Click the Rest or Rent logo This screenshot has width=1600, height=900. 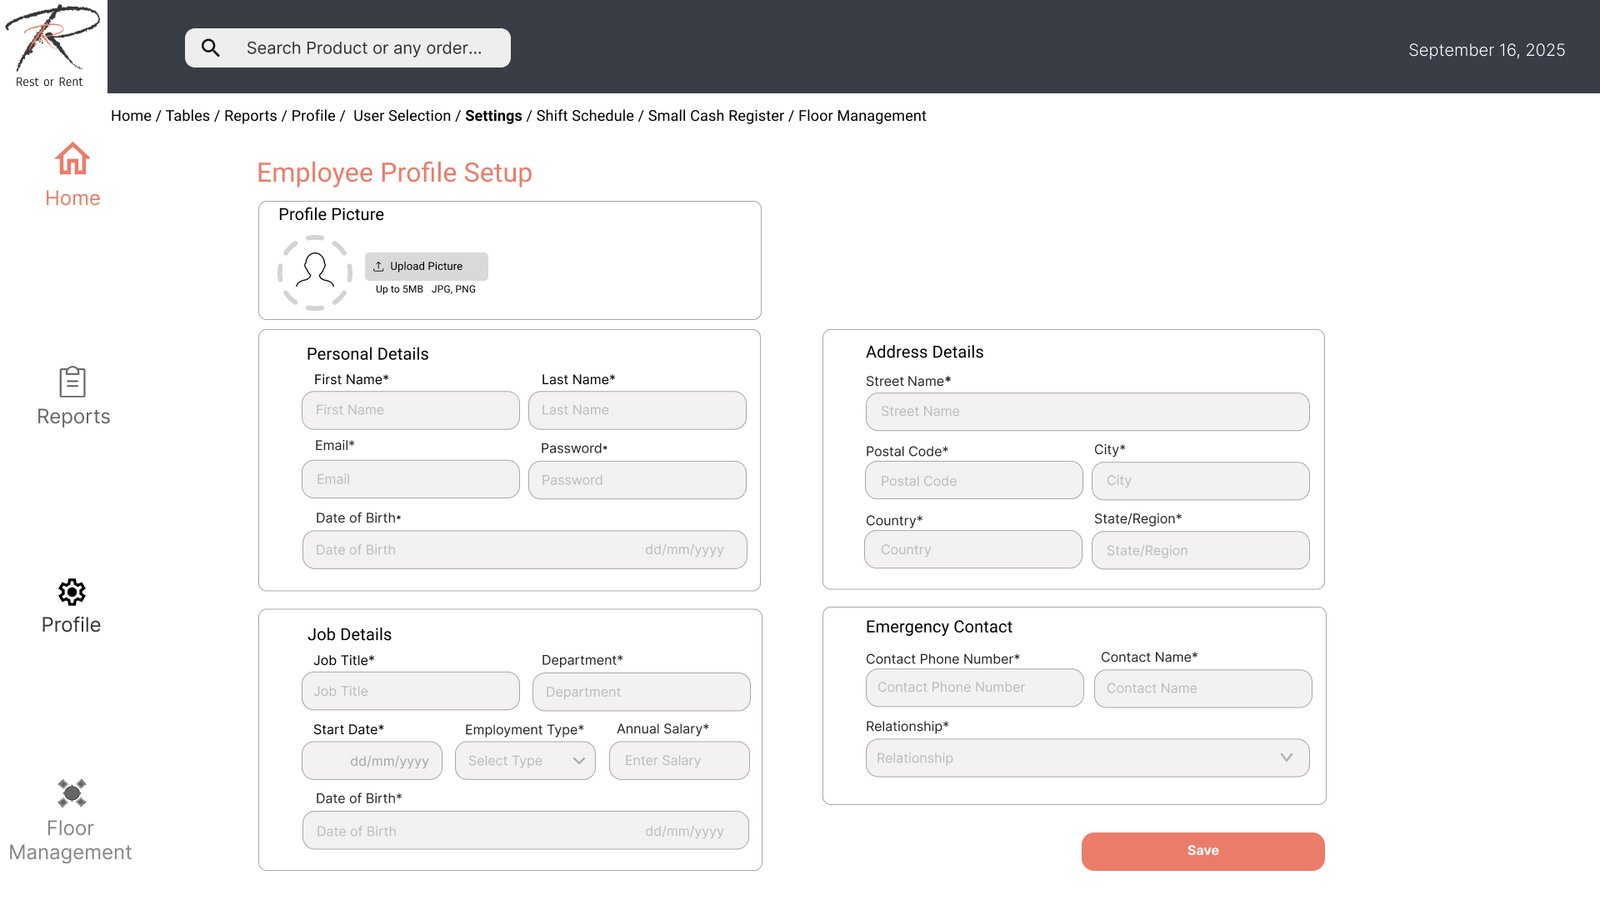pyautogui.click(x=52, y=45)
